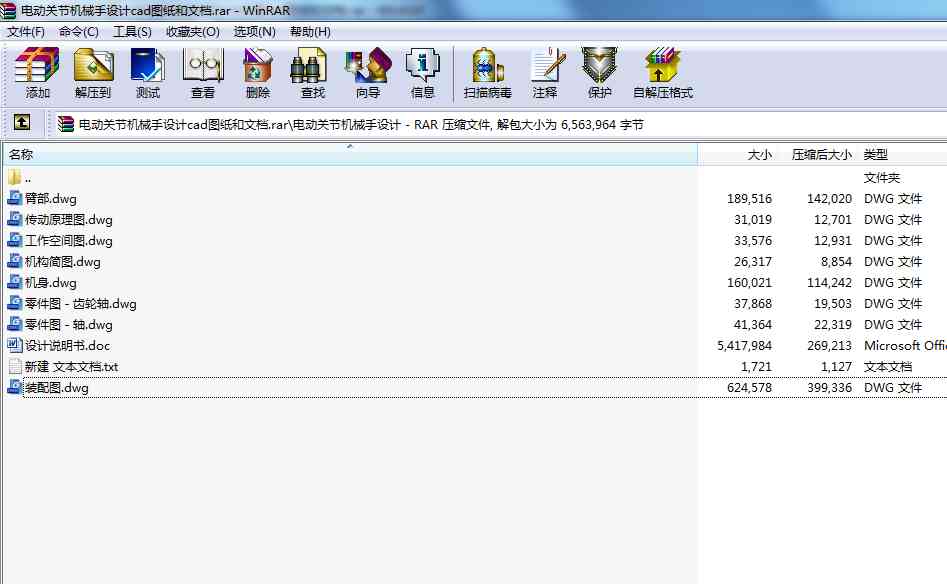Select the 机构简图.dwg file icon
The image size is (947, 584).
[14, 262]
